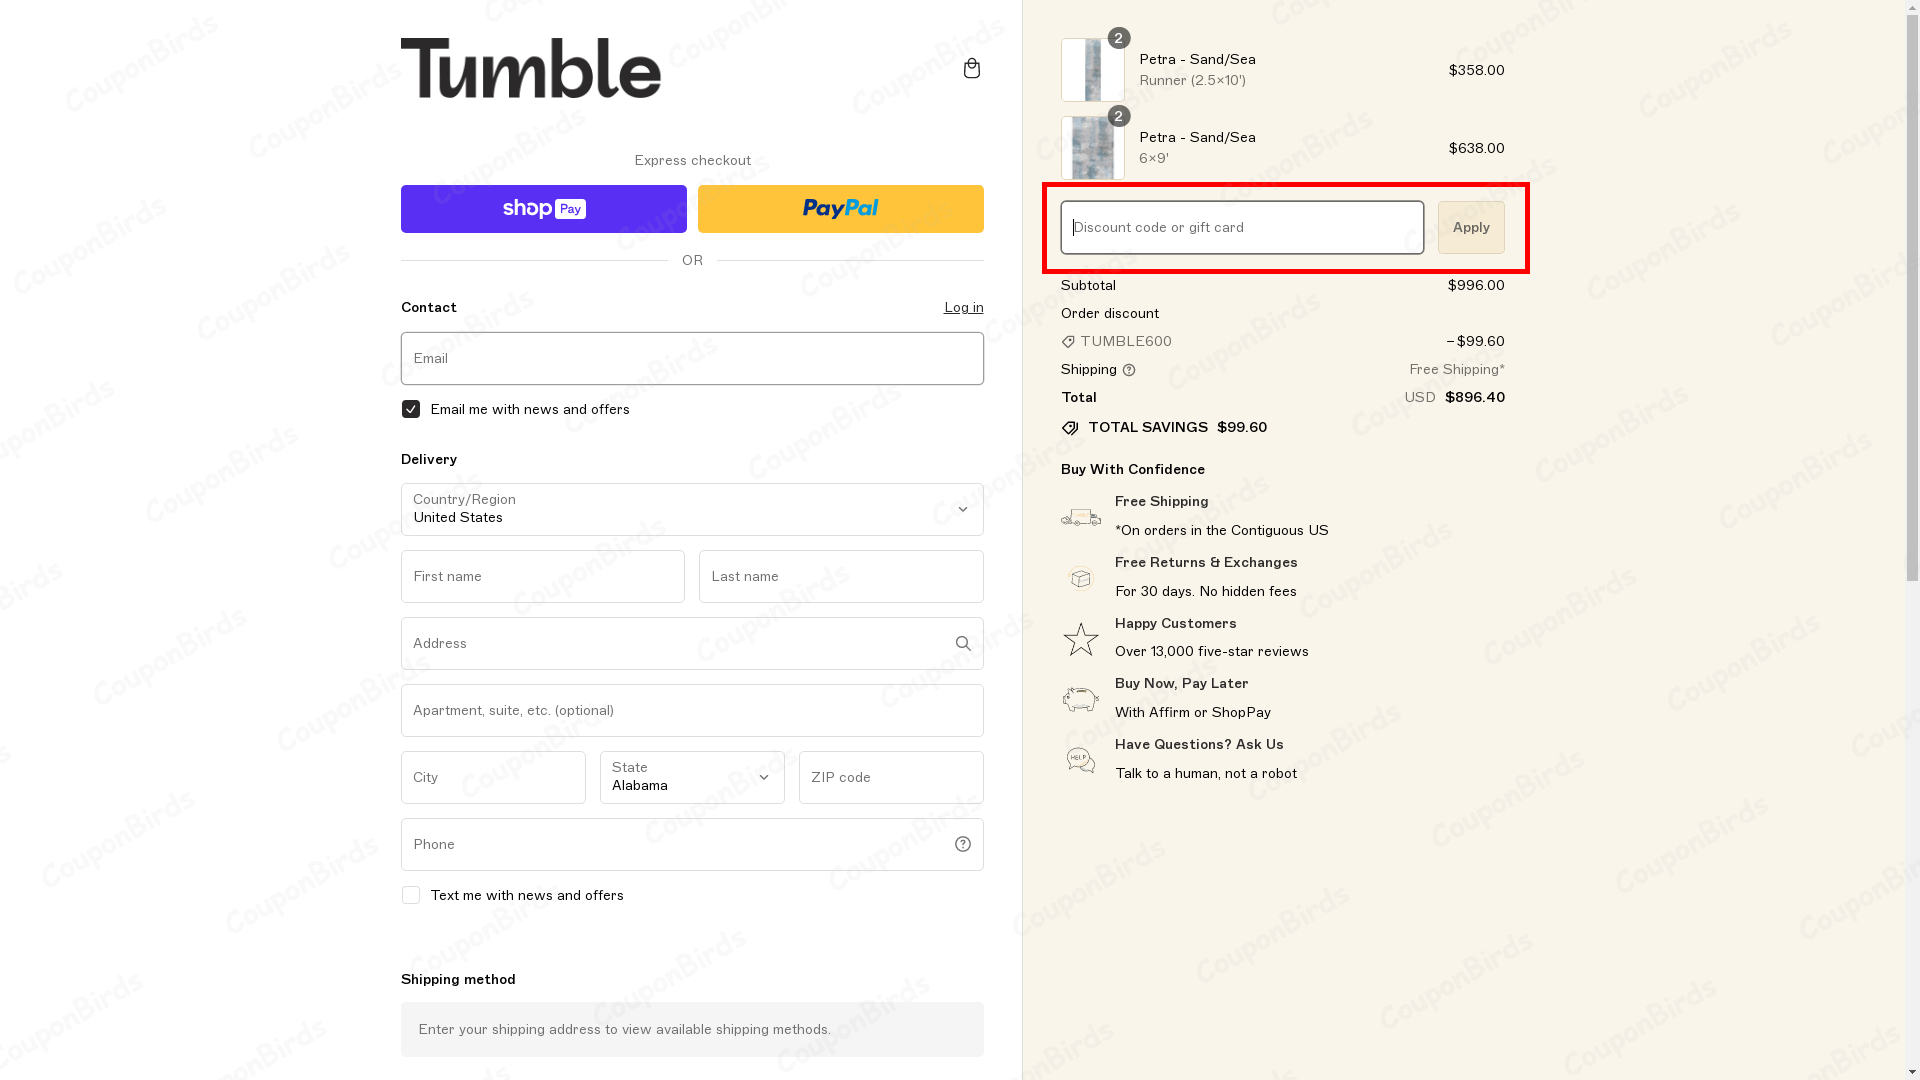Image resolution: width=1920 pixels, height=1080 pixels.
Task: Follow the Log in link
Action: pos(964,307)
